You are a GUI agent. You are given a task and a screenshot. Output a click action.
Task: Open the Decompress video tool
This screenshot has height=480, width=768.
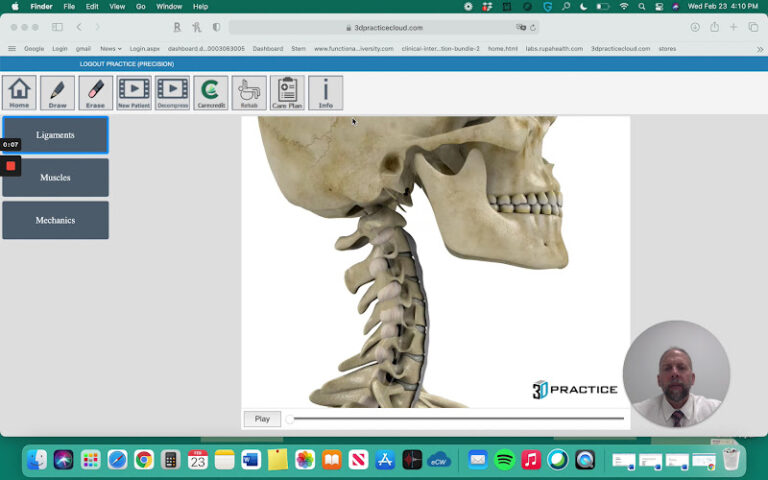172,93
